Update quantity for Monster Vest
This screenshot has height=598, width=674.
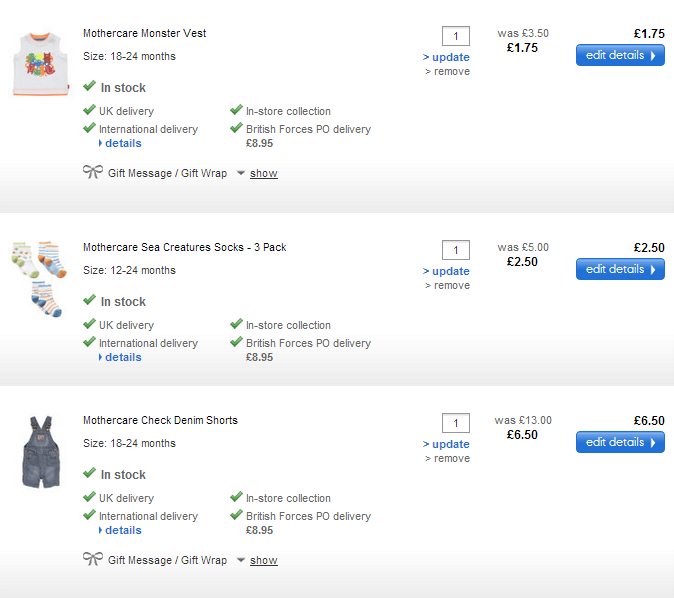446,57
